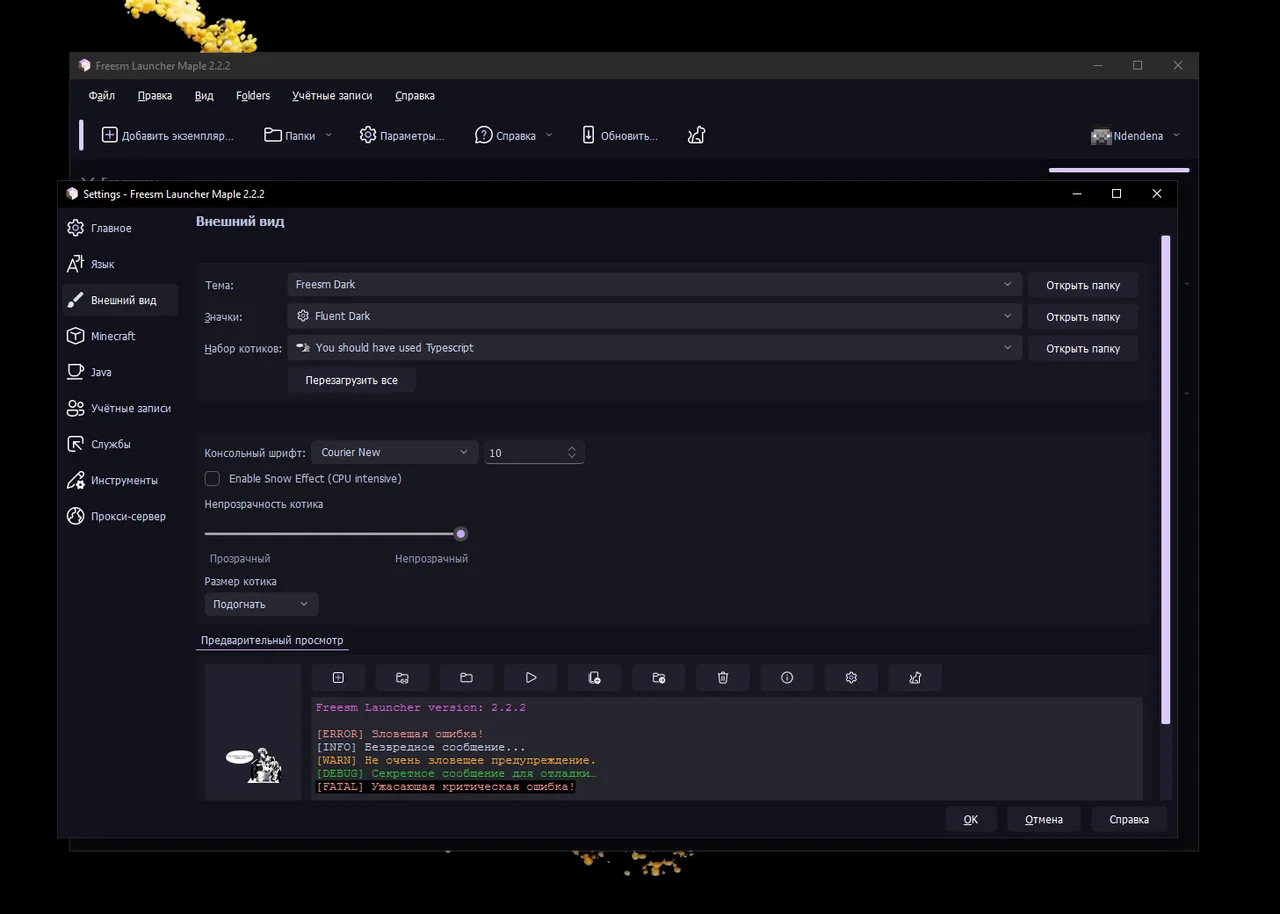Viewport: 1280px width, 914px height.
Task: Enable the Snow Effect checkbox
Action: pyautogui.click(x=212, y=479)
